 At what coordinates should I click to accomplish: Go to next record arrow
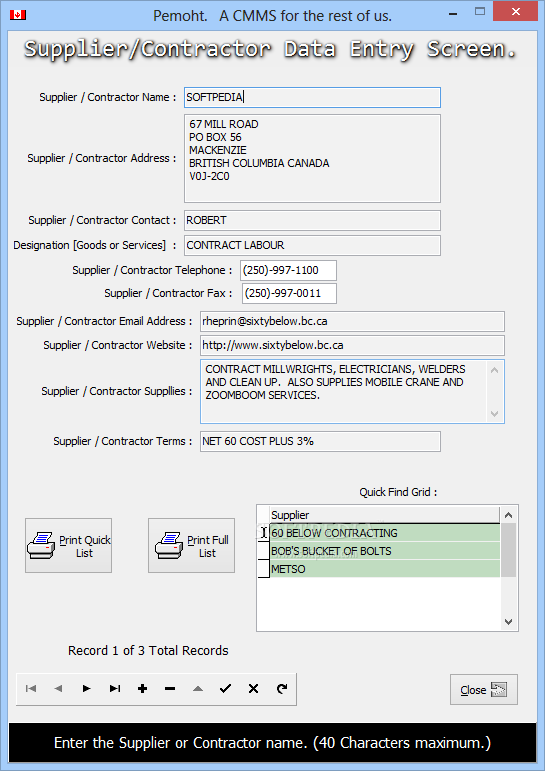(87, 688)
